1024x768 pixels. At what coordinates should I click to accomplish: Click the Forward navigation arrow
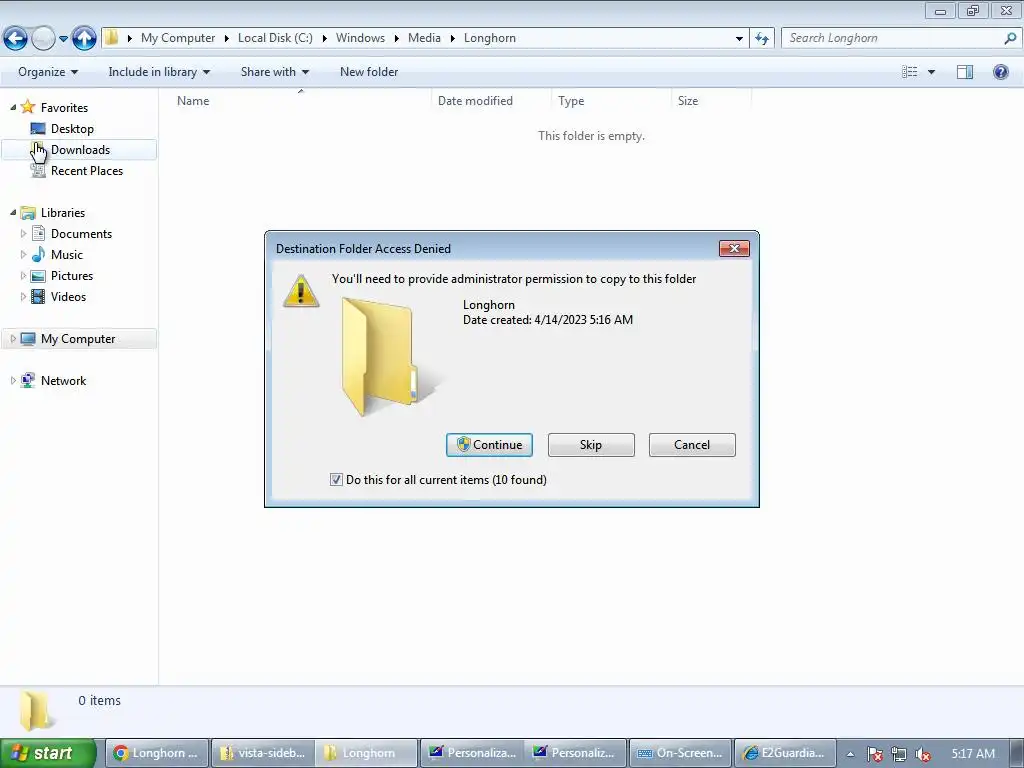point(43,39)
